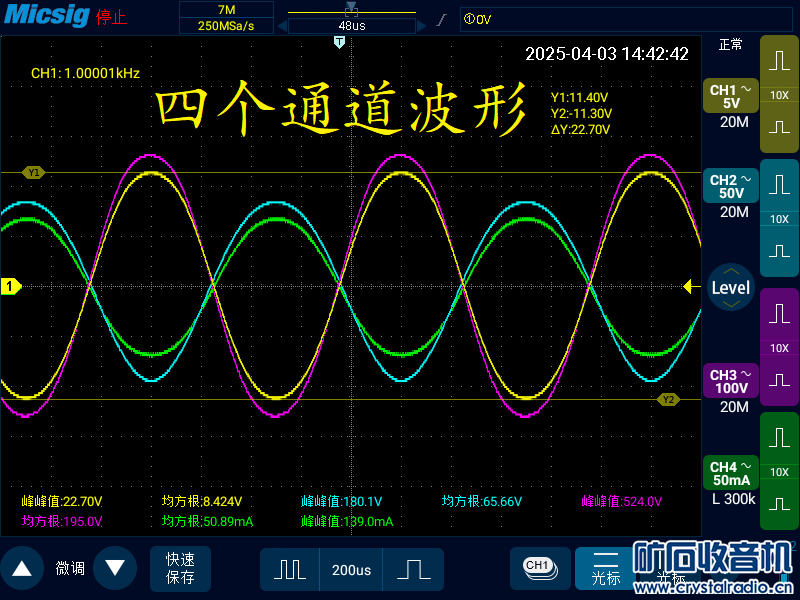The width and height of the screenshot is (800, 600).
Task: Click the multi-pulse timebase icon left of 200us
Action: tap(290, 569)
